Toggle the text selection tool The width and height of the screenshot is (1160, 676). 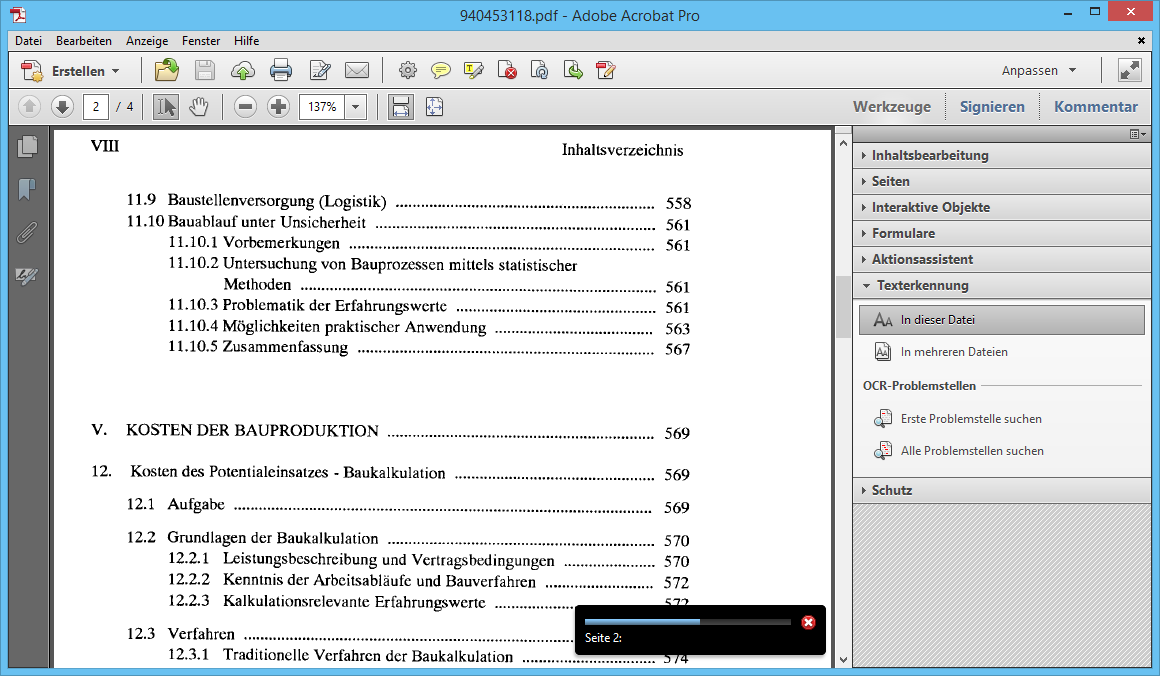coord(166,107)
